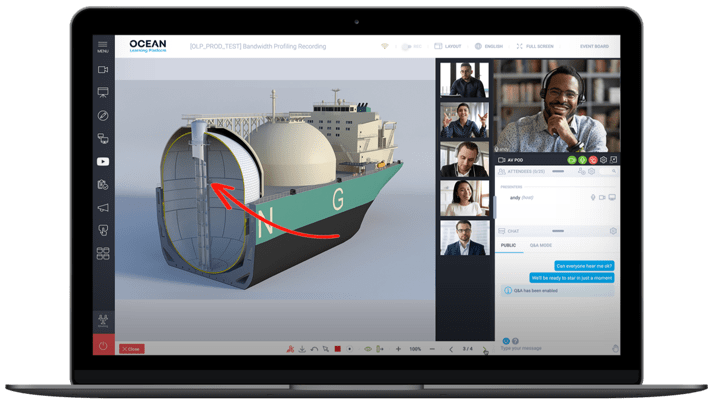
Task: Switch to the Public chat tab
Action: point(508,245)
